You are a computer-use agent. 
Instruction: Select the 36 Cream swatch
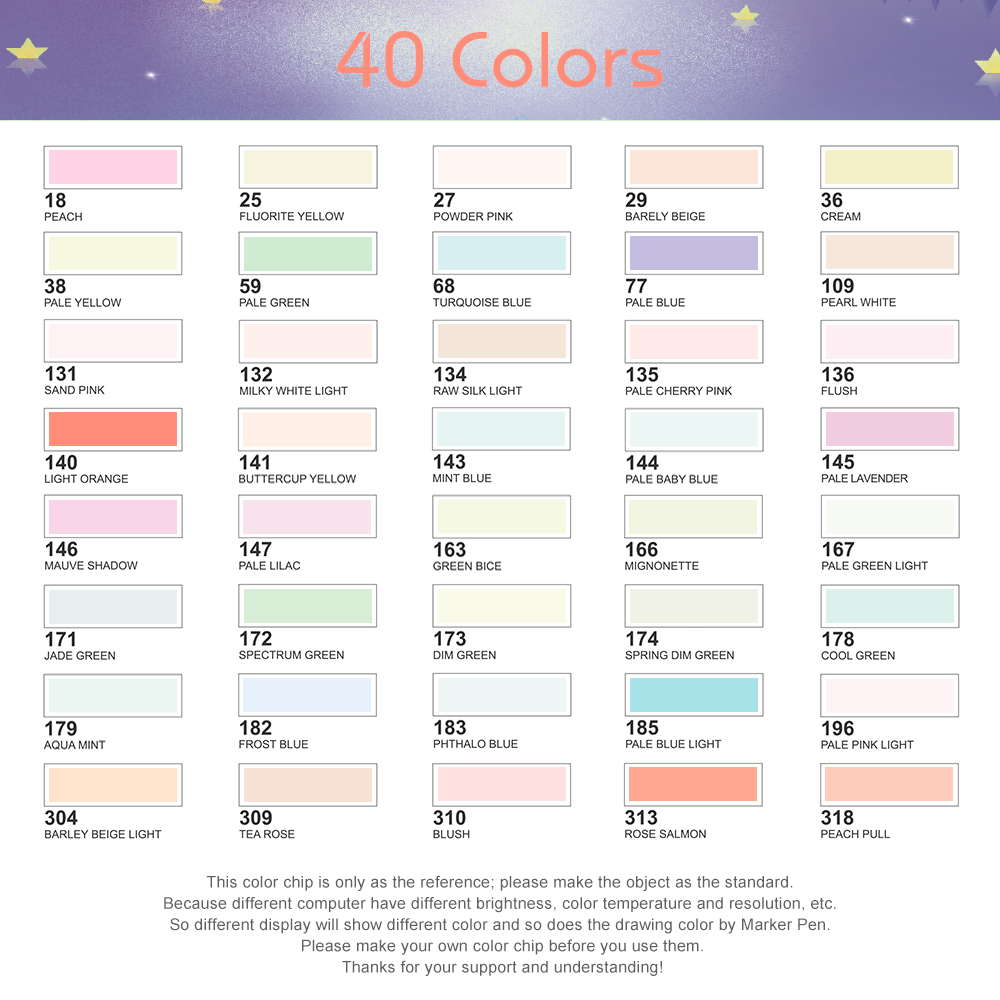point(889,167)
